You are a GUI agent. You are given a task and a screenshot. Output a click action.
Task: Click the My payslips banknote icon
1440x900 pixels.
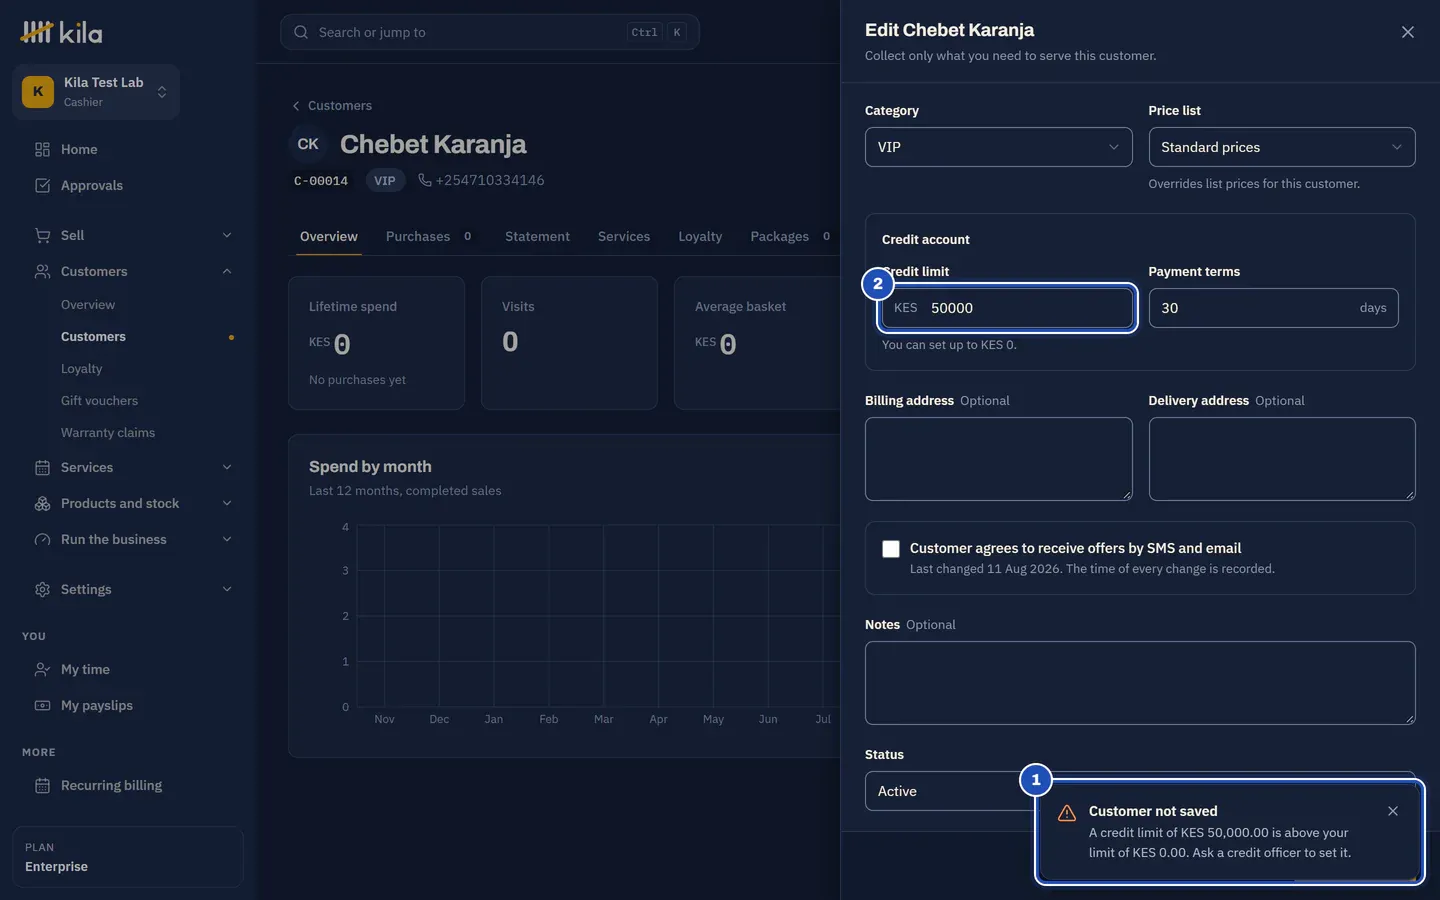click(x=42, y=706)
